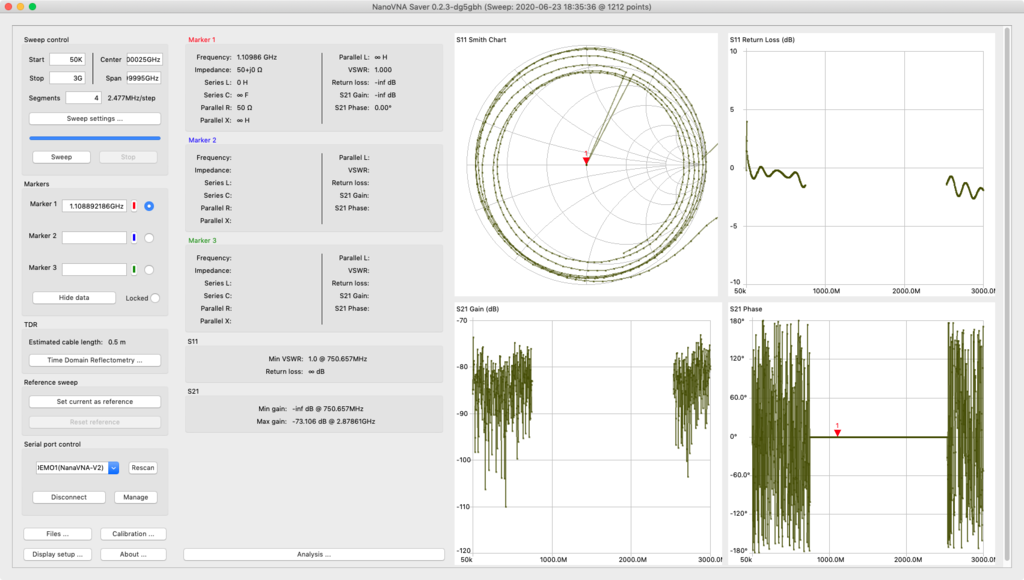Viewport: 1024px width, 580px height.
Task: Click Marker 3 frequency input field
Action: [x=95, y=270]
